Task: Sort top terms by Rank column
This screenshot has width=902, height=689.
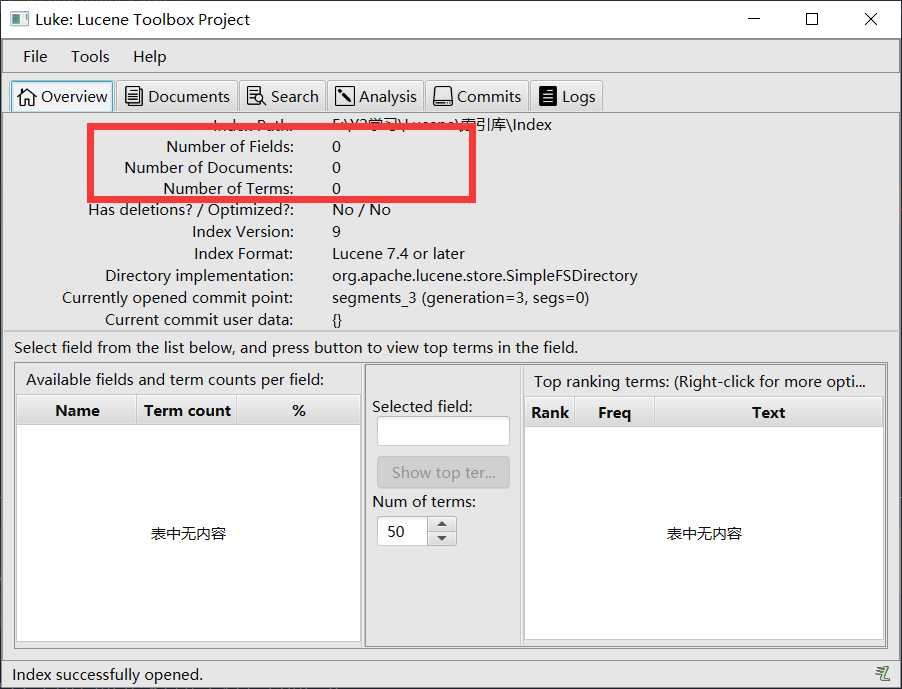Action: point(550,412)
